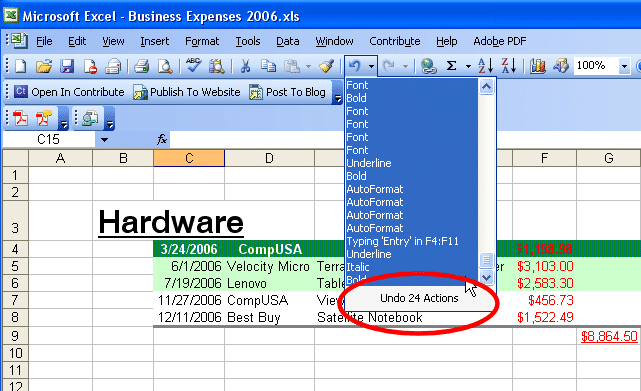
Task: Click Post To Blog button
Action: click(287, 92)
